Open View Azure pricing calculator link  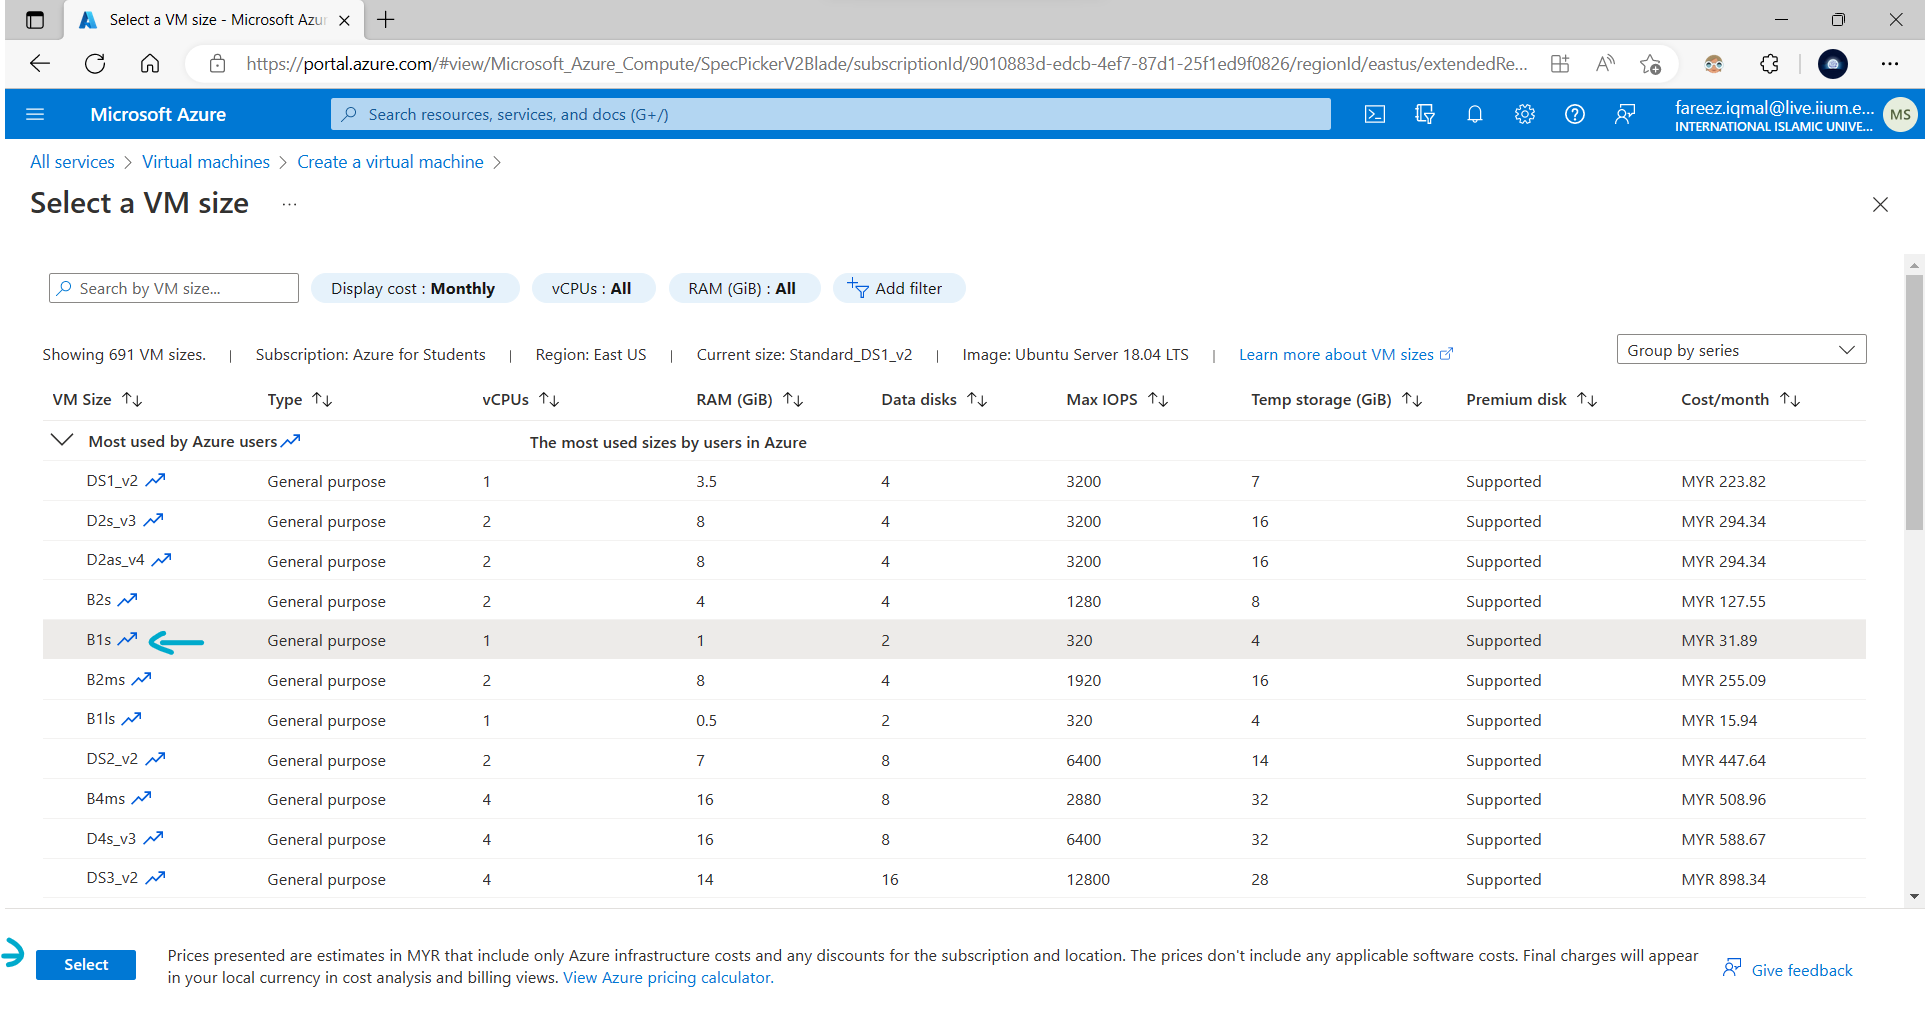(668, 977)
